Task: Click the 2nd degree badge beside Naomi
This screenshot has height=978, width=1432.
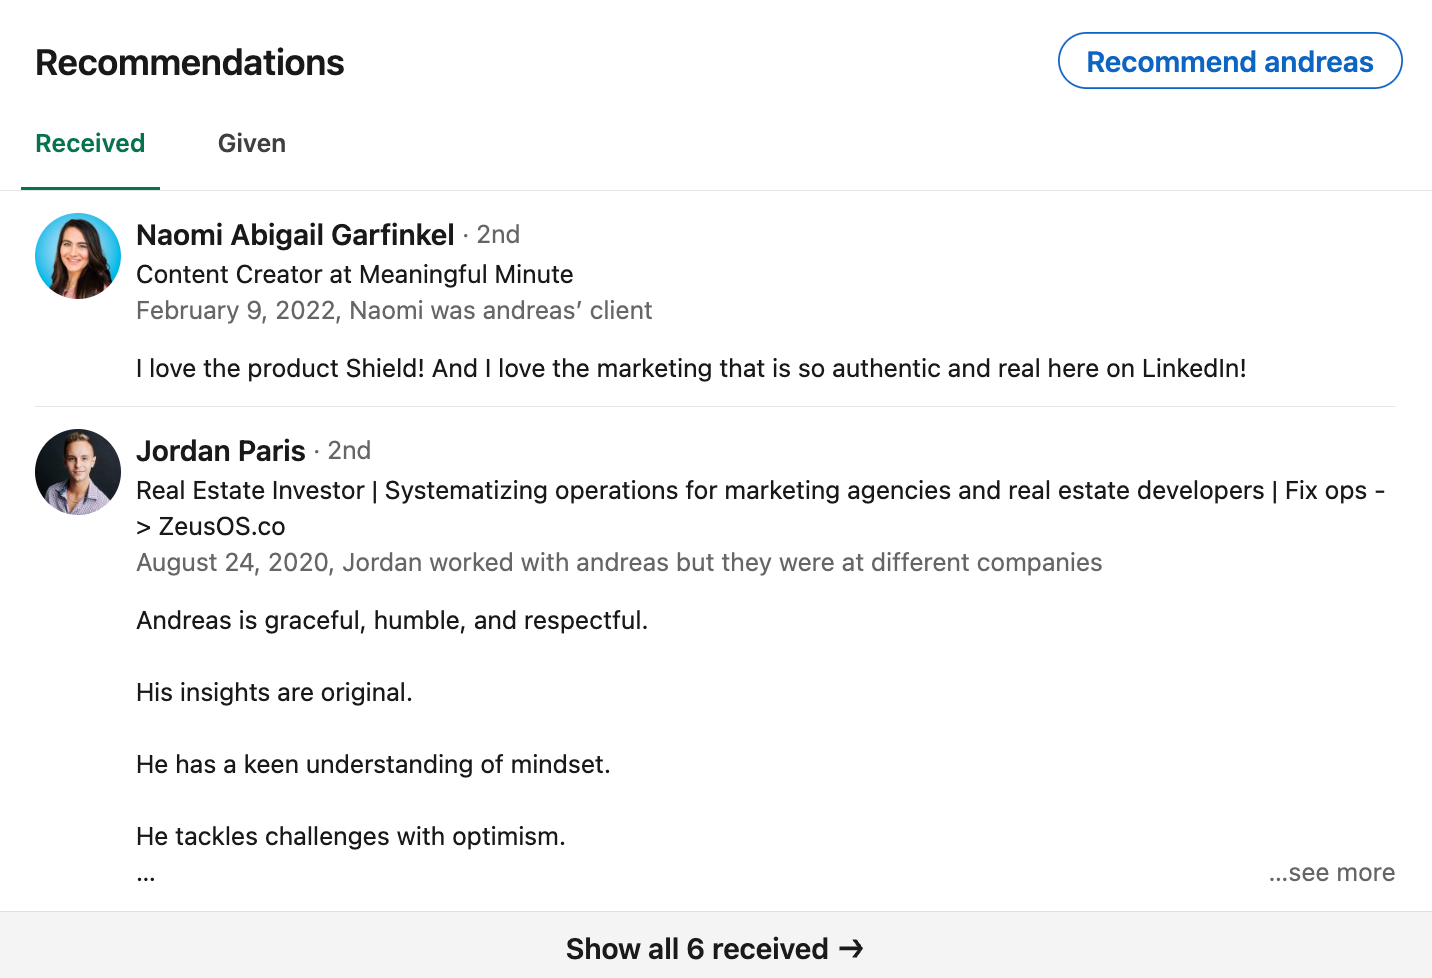Action: coord(498,235)
